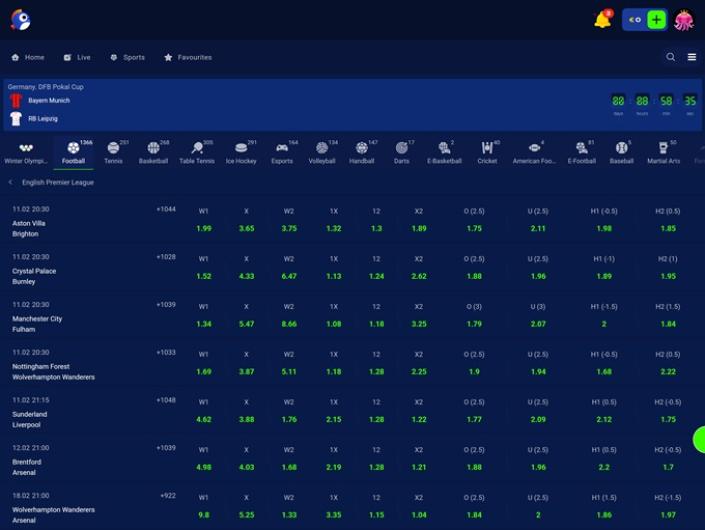Screen dimensions: 705x530
Task: Click the search magnifier icon
Action: (x=671, y=57)
